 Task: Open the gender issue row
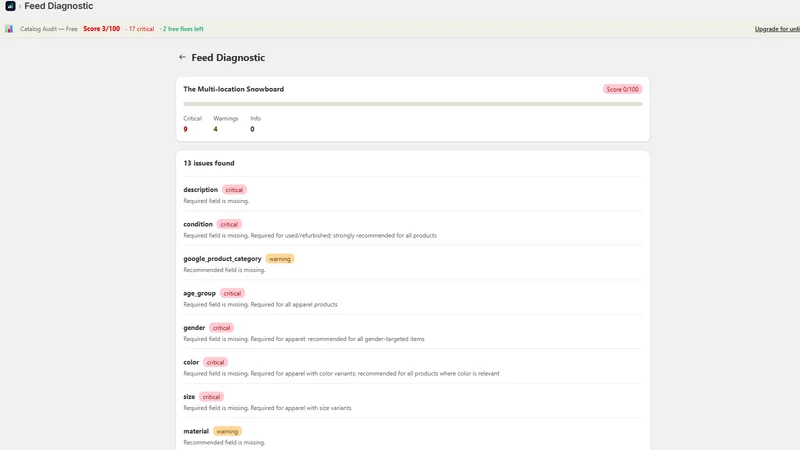(413, 333)
